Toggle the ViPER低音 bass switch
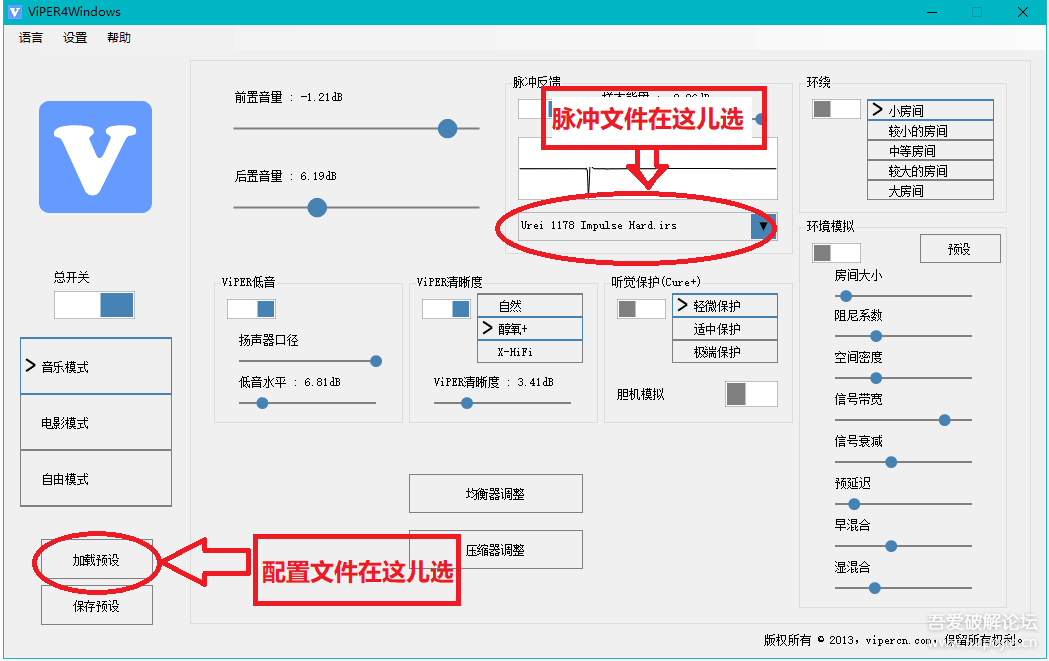Viewport: 1049px width, 661px height. [251, 308]
